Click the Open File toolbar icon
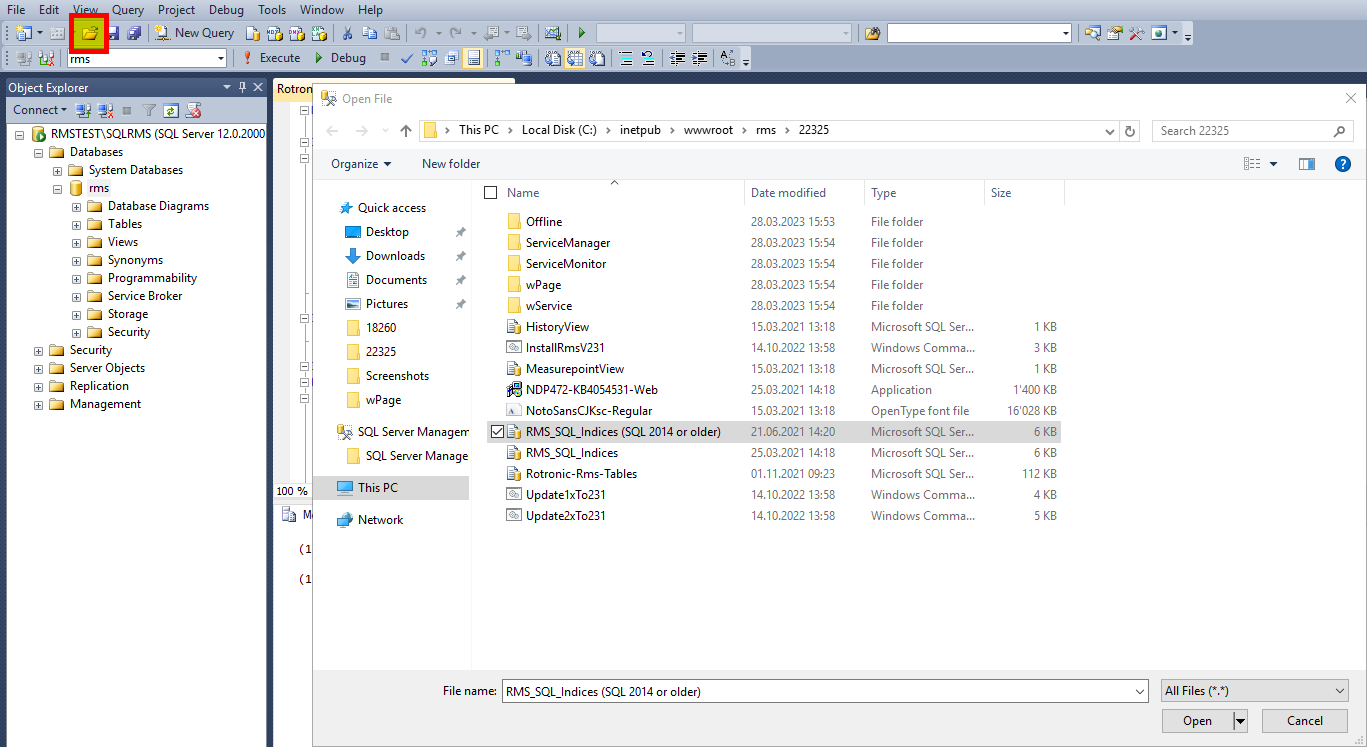This screenshot has height=747, width=1367. click(x=90, y=33)
